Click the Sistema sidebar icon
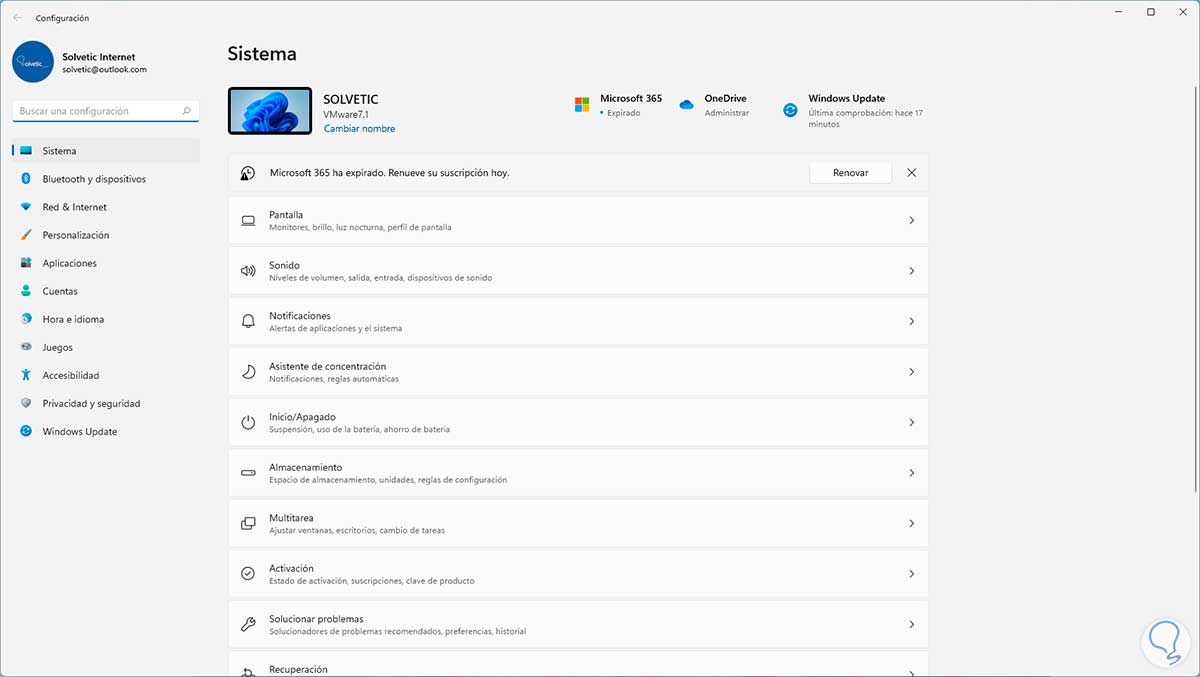 [x=26, y=151]
